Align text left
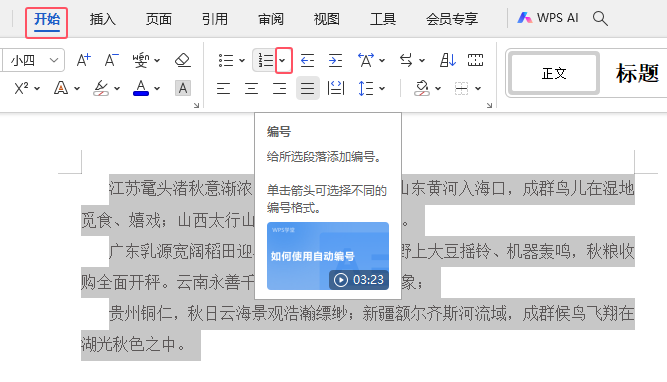 (x=223, y=88)
